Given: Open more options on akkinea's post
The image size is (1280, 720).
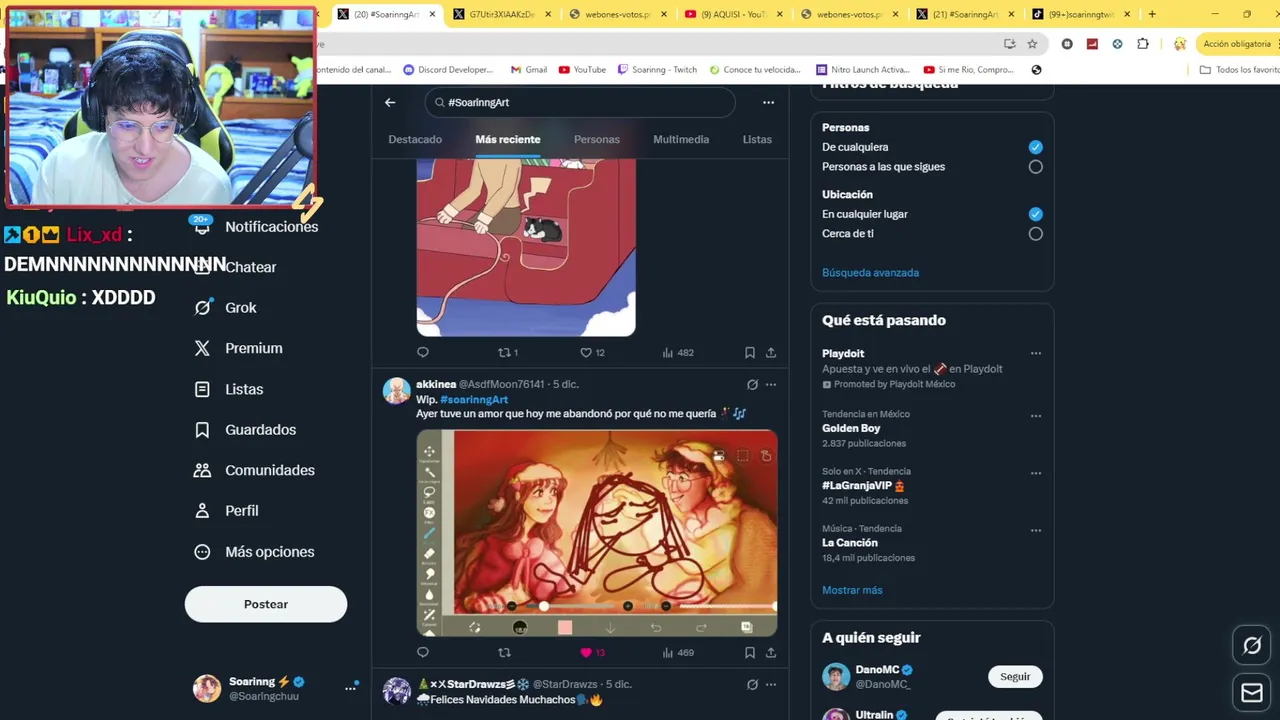Looking at the screenshot, I should 771,384.
